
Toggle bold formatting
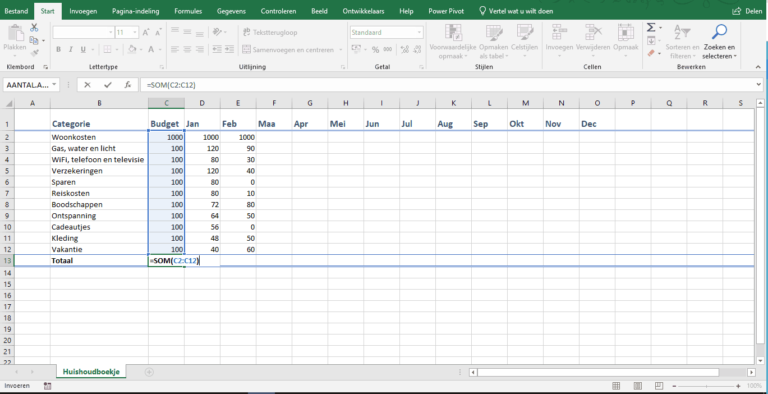tap(58, 49)
